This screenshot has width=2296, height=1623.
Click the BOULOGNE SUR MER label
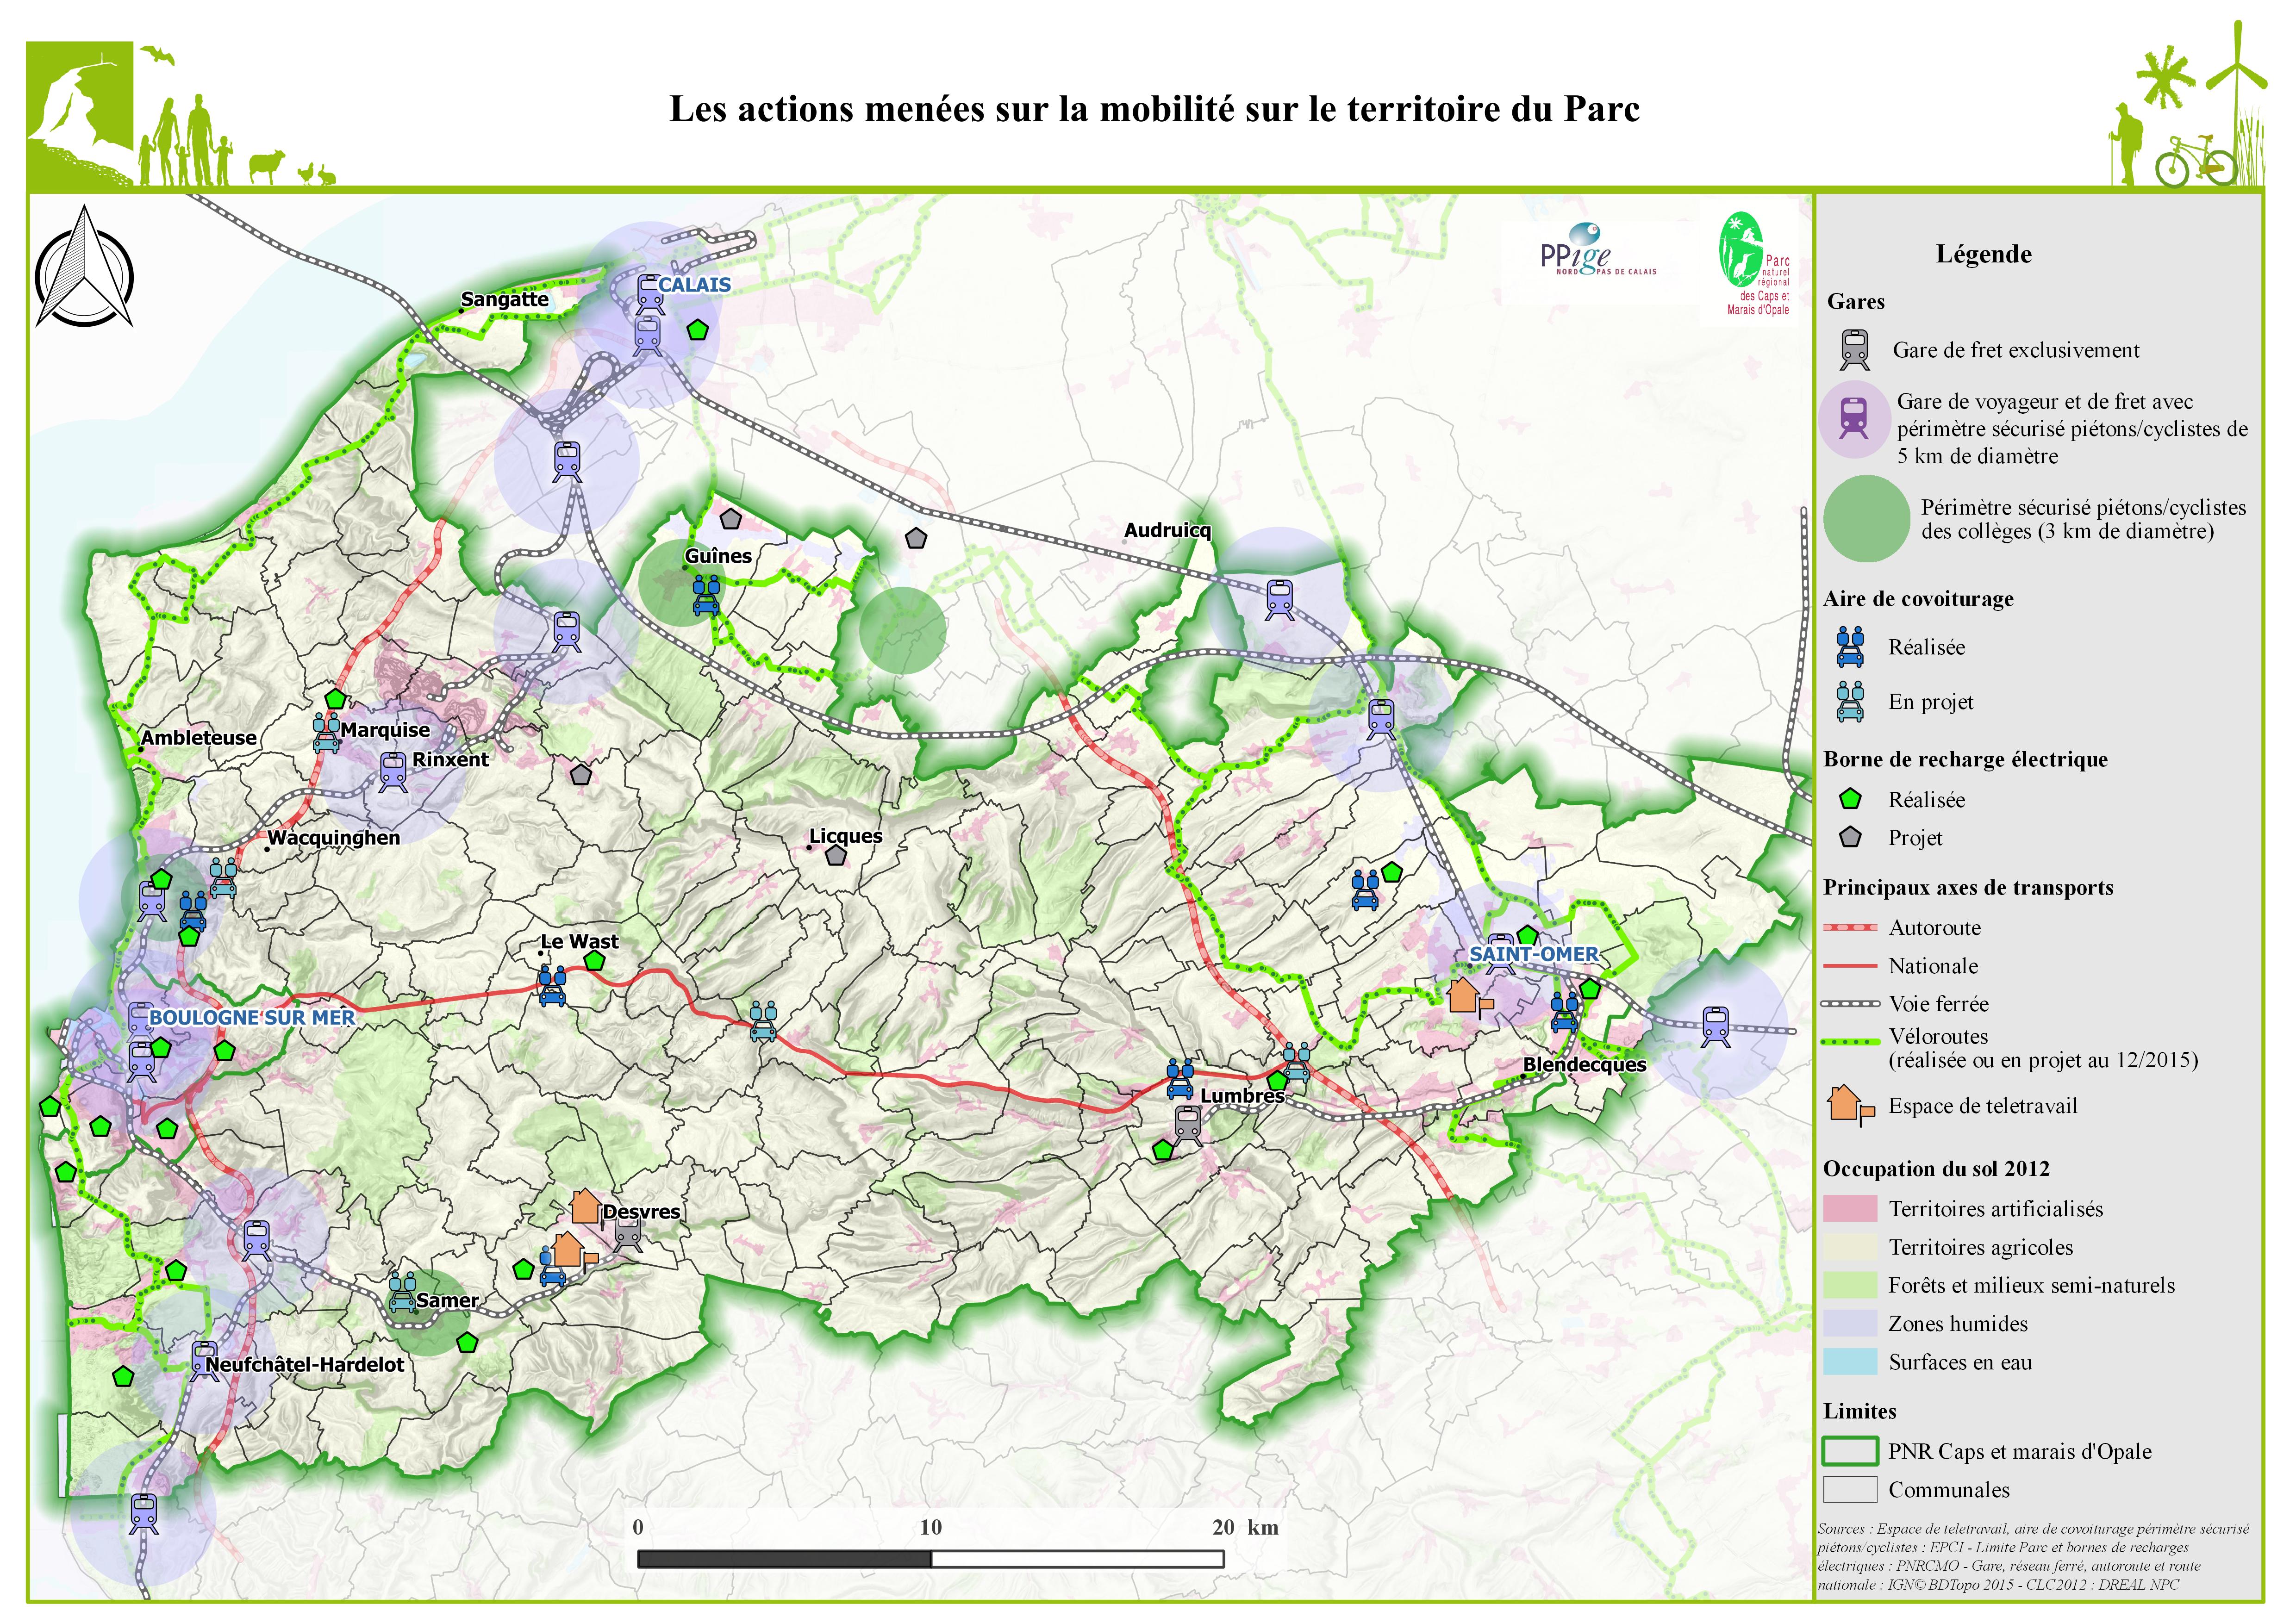coord(252,1018)
